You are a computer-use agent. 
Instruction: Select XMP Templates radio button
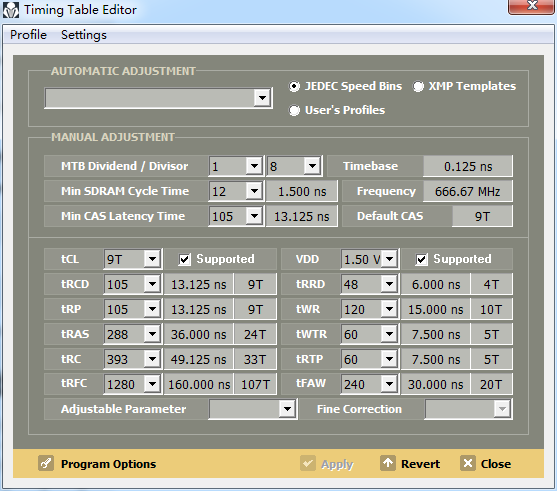(418, 86)
